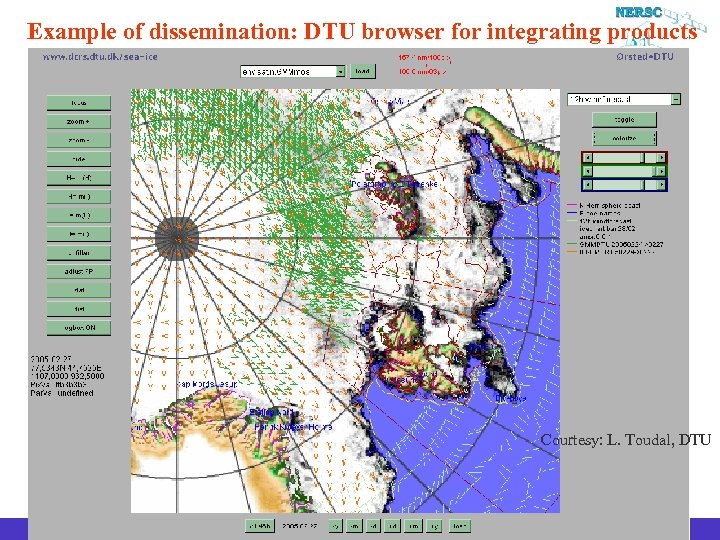The width and height of the screenshot is (720, 540).
Task: Click the 'Orsted*DTU' label at top right
Action: tap(645, 56)
